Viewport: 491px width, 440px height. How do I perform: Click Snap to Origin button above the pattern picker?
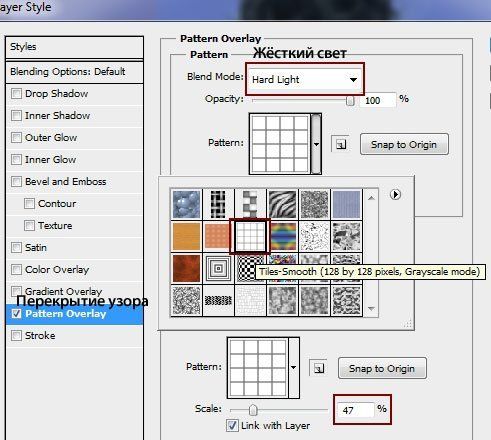coord(404,145)
